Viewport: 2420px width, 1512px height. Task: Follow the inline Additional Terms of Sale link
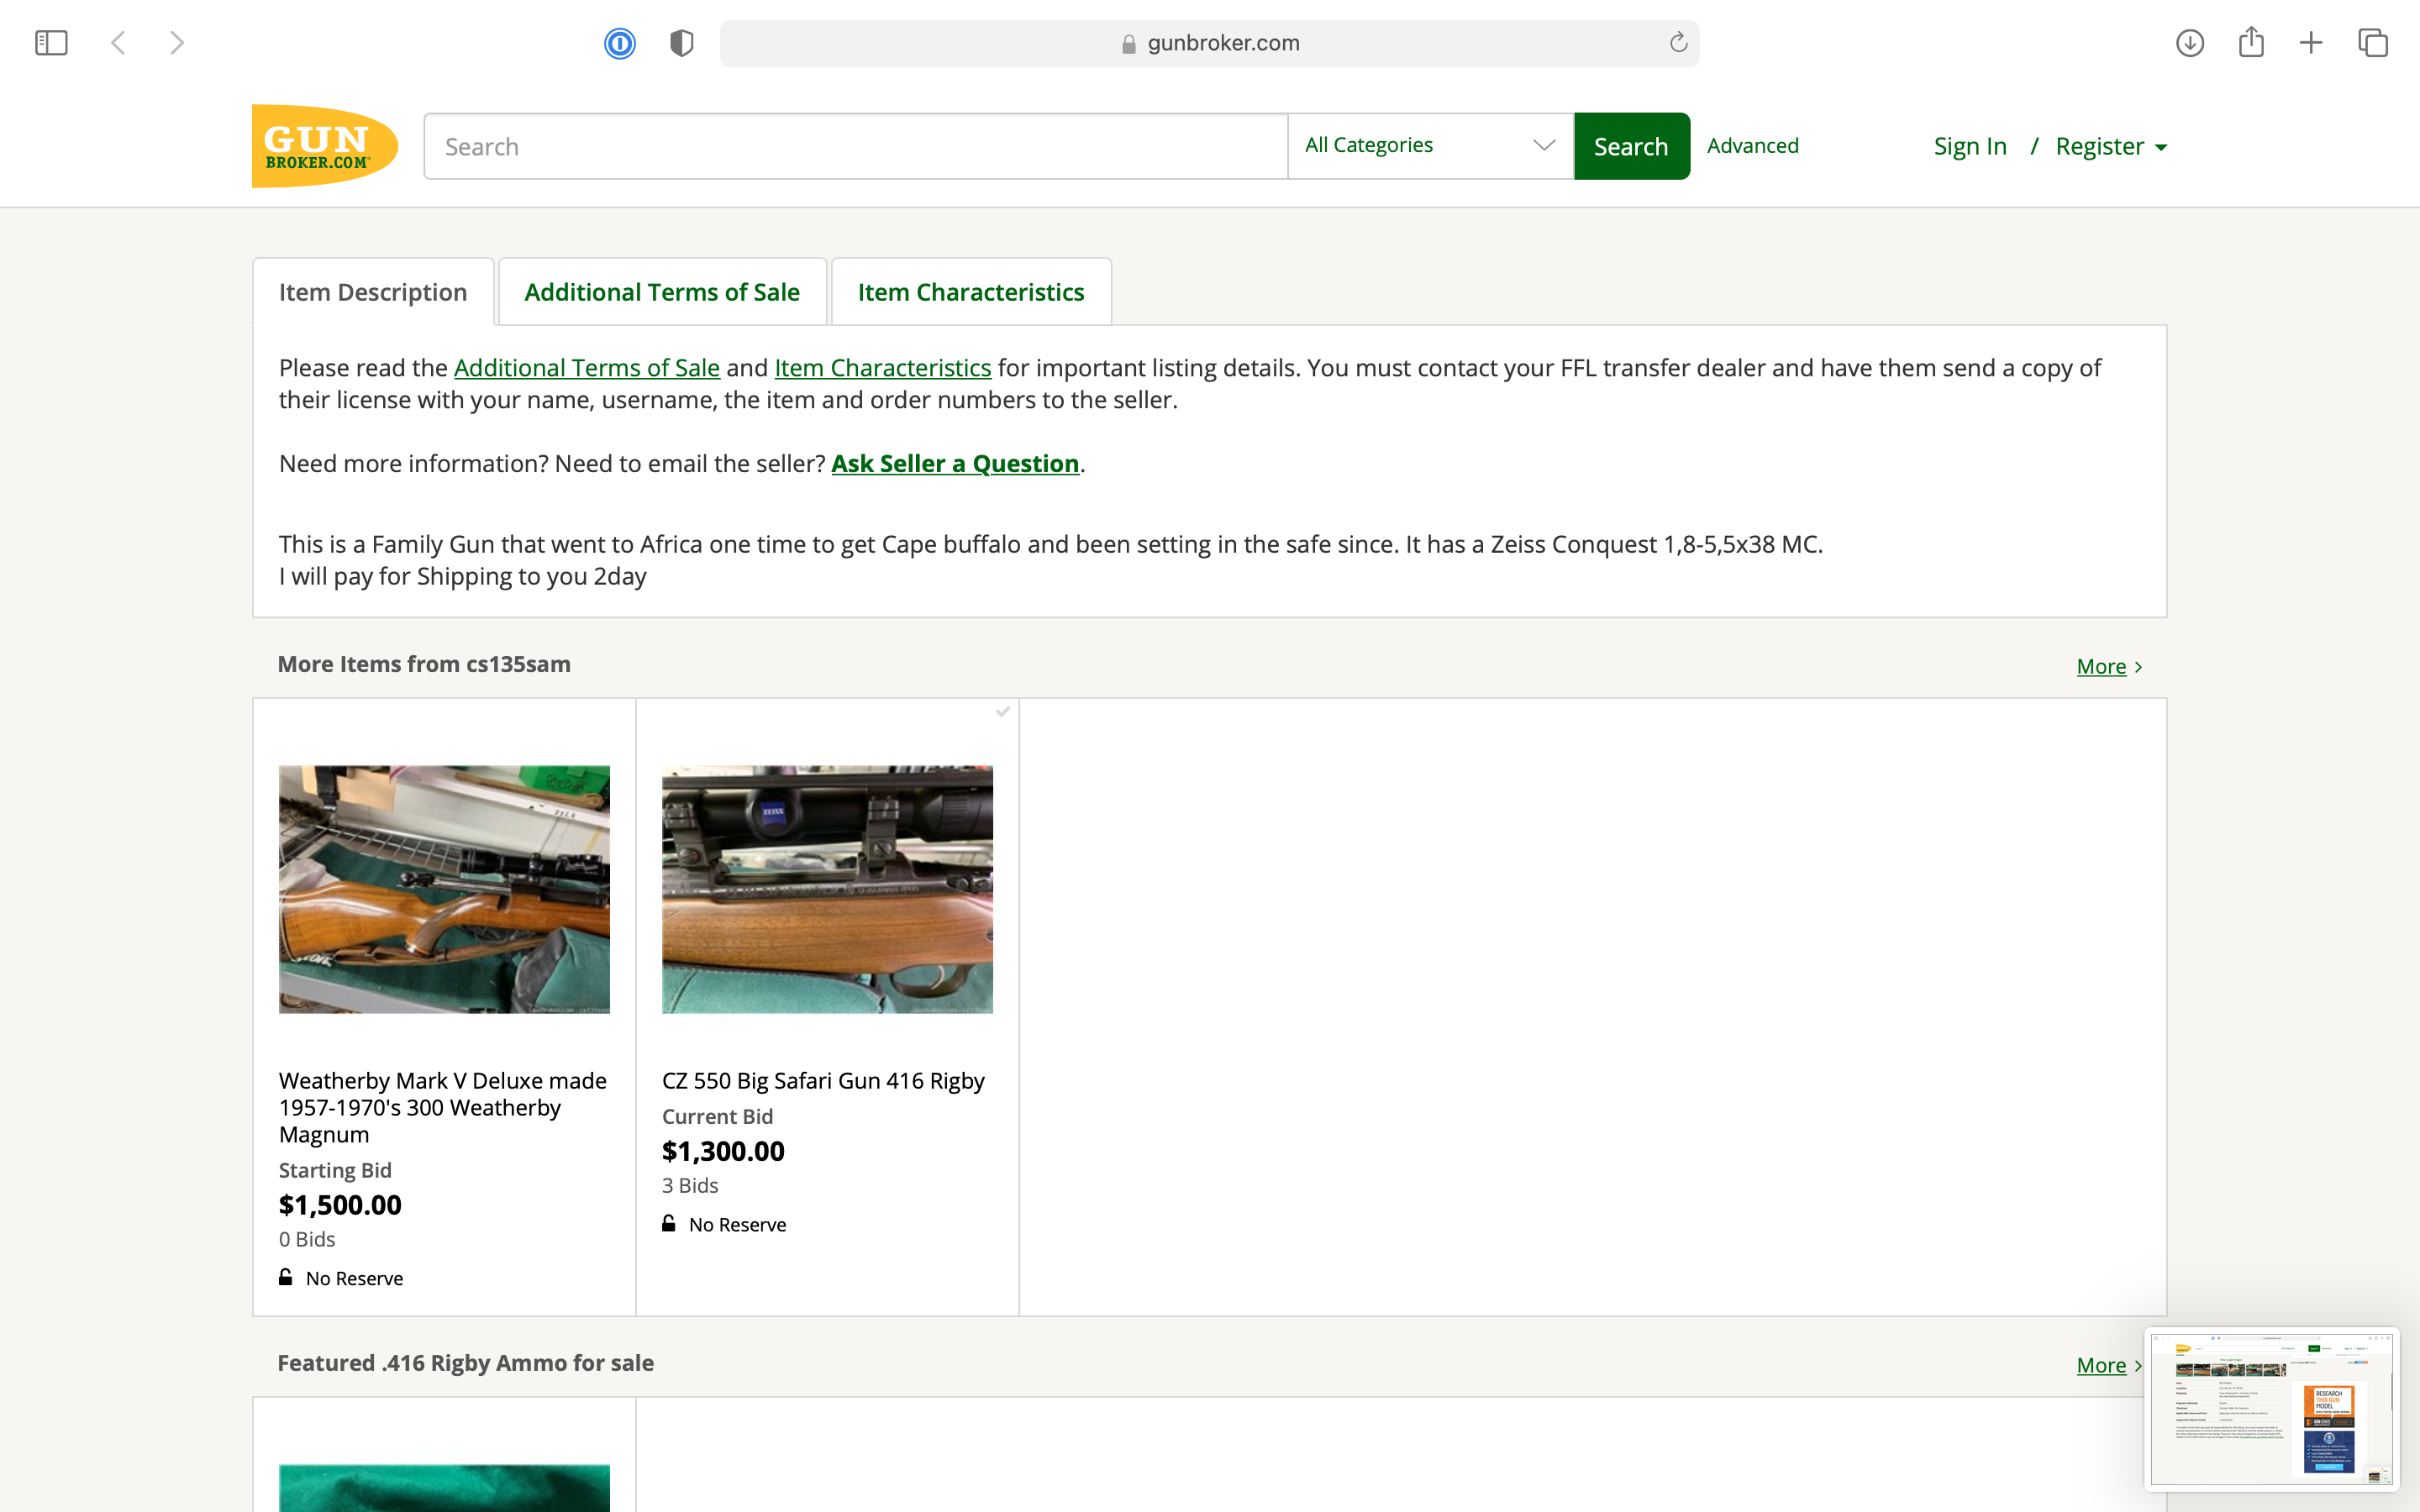587,368
